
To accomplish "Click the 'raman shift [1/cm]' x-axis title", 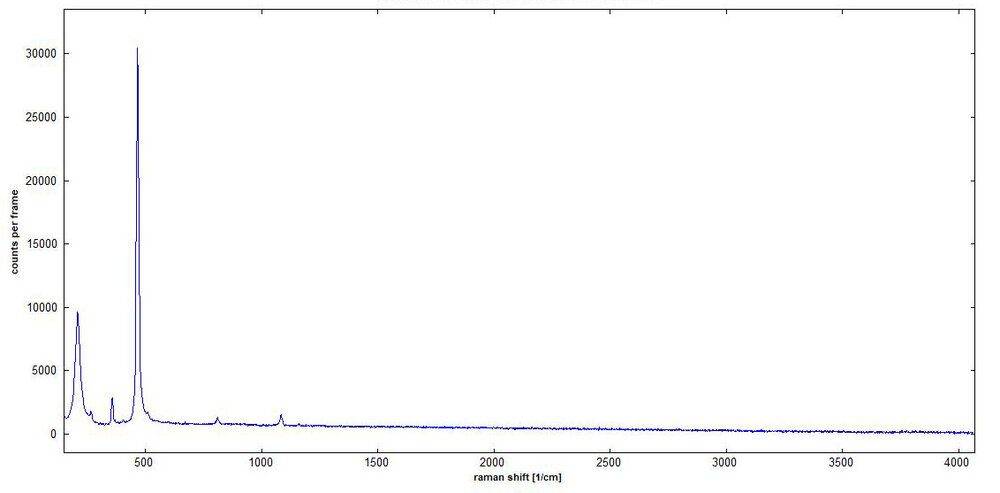I will (517, 478).
